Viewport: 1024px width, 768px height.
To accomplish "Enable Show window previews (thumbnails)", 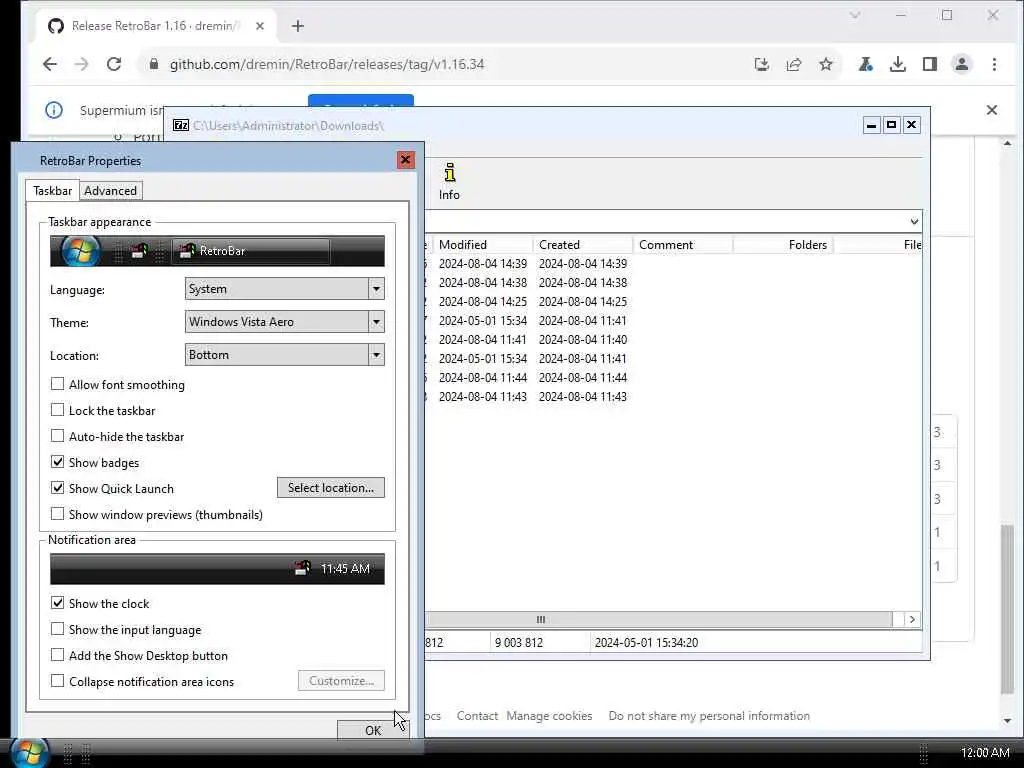I will tap(57, 514).
